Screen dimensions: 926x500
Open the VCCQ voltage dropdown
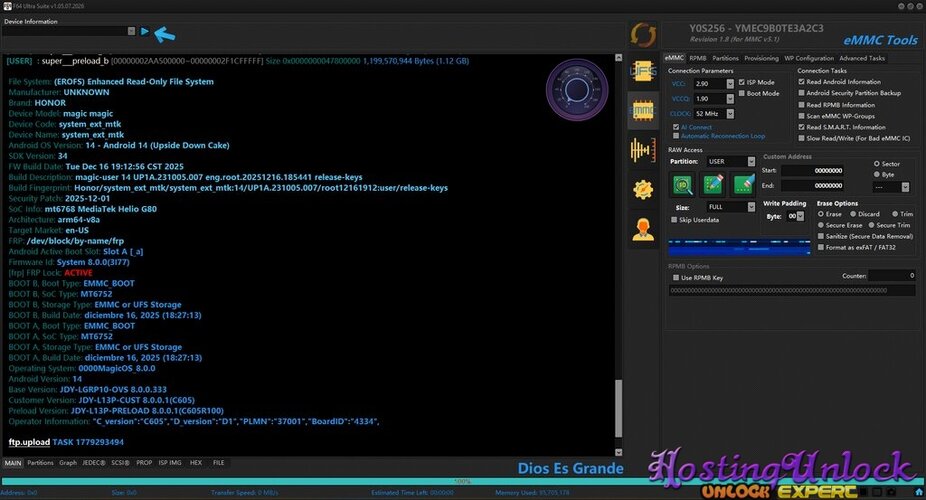[730, 99]
